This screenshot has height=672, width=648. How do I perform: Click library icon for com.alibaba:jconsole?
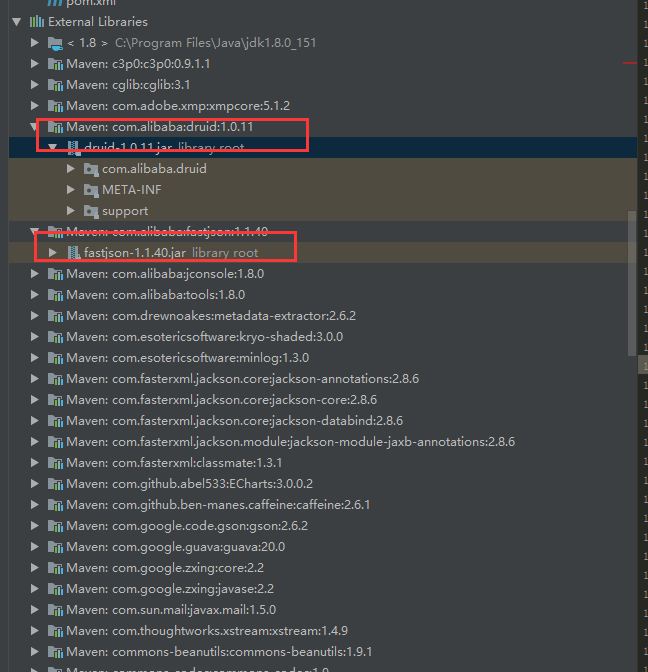55,274
